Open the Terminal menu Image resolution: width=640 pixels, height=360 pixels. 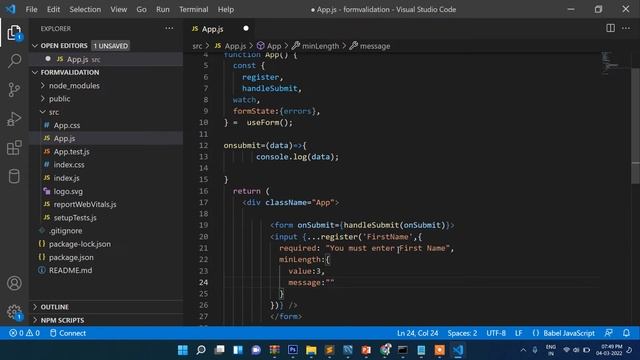193,9
